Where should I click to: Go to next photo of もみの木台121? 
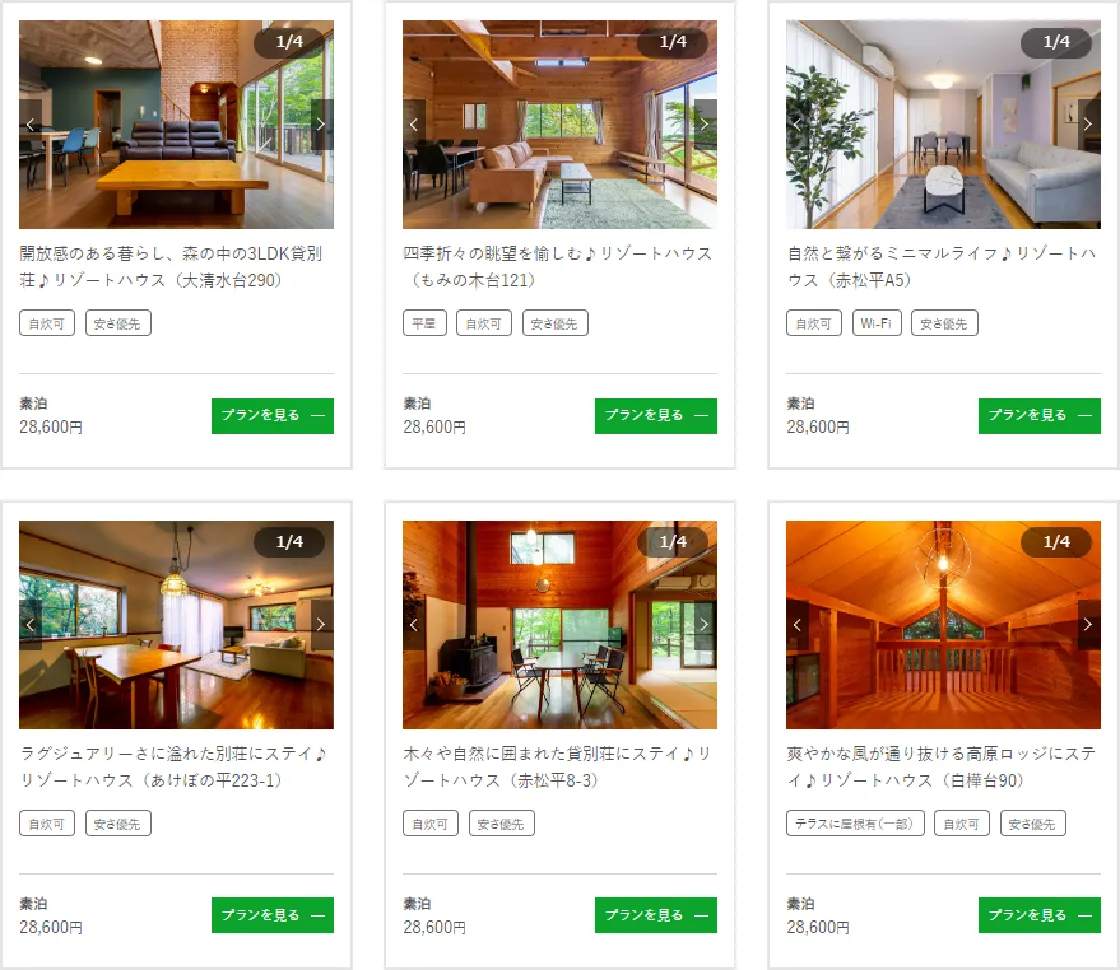[705, 124]
